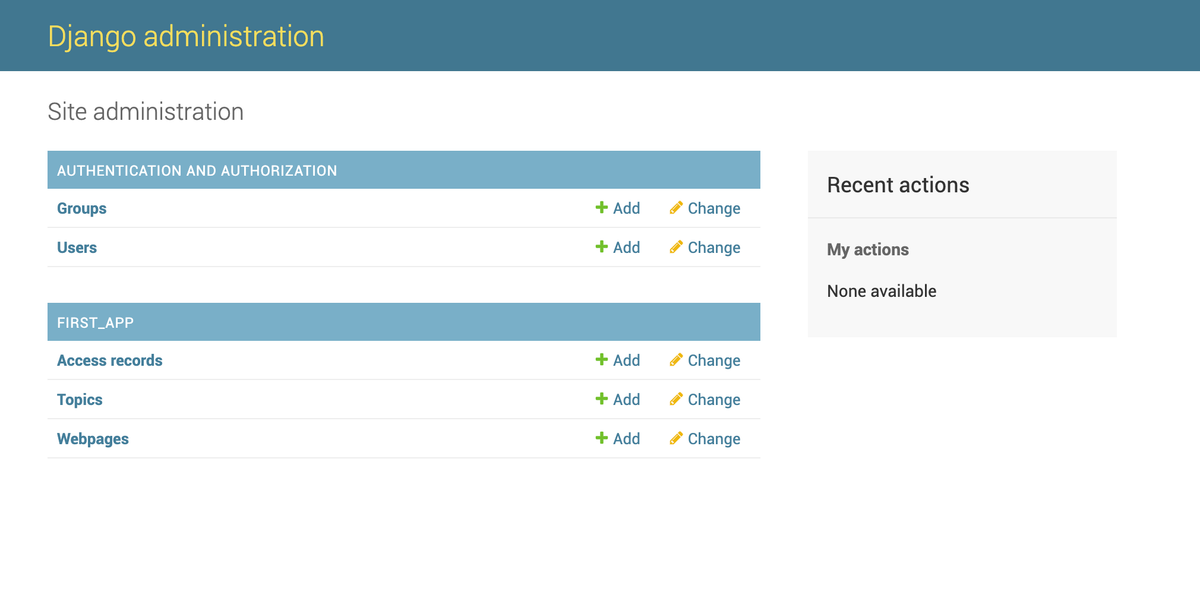Open the Authentication and Authorization section header
The width and height of the screenshot is (1200, 589).
197,170
